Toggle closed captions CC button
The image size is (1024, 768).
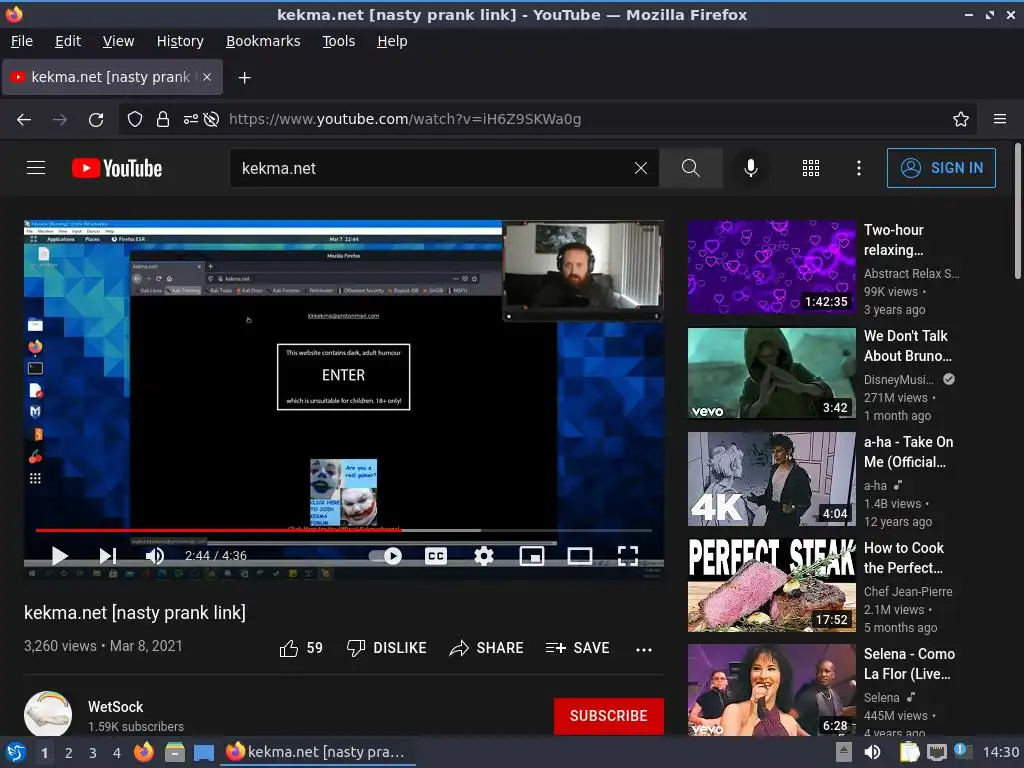436,556
